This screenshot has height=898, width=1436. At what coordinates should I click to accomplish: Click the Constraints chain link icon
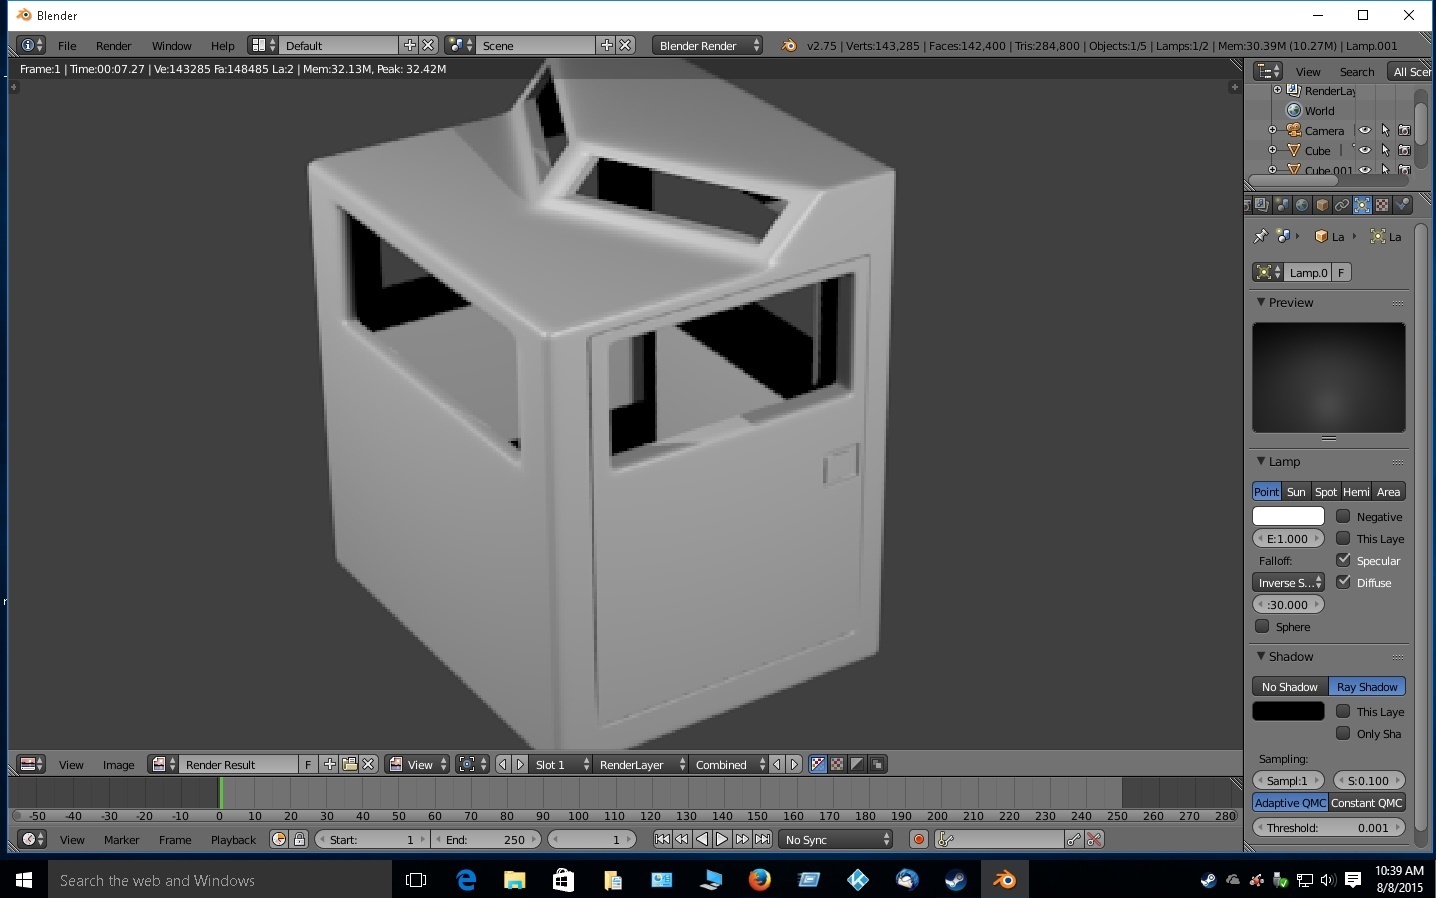coord(1342,205)
